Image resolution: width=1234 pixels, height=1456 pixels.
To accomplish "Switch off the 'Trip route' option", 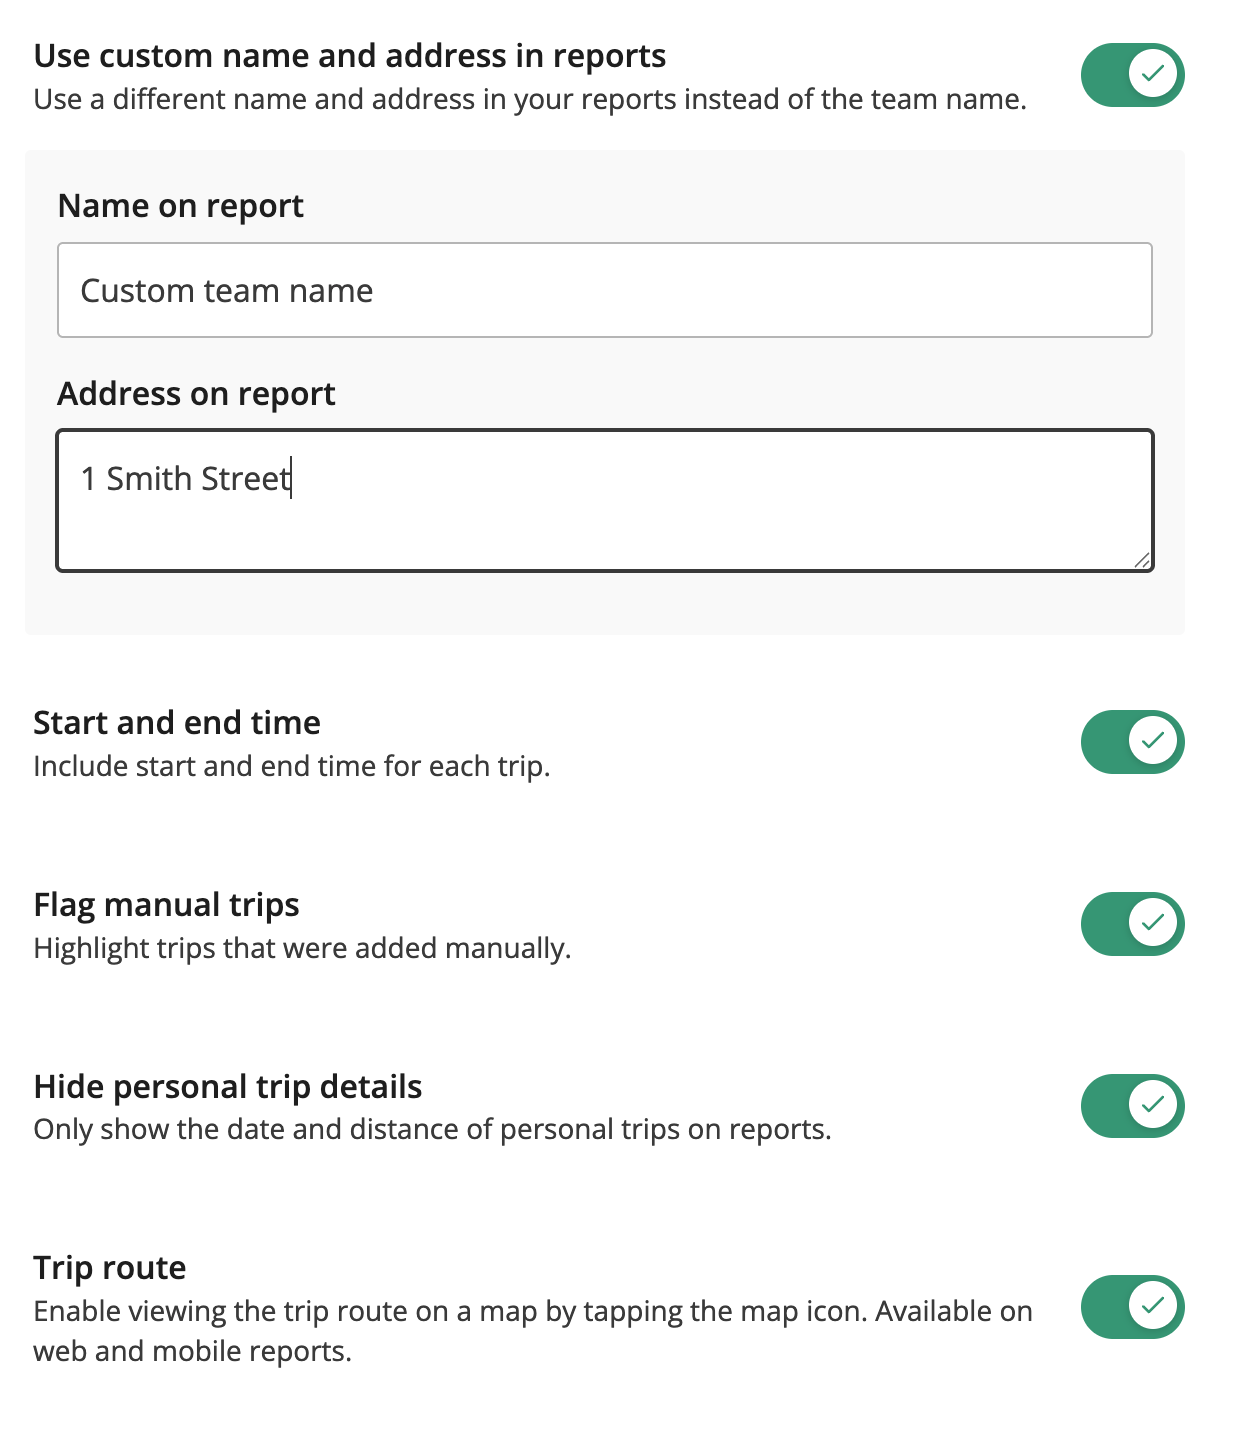I will click(x=1131, y=1307).
